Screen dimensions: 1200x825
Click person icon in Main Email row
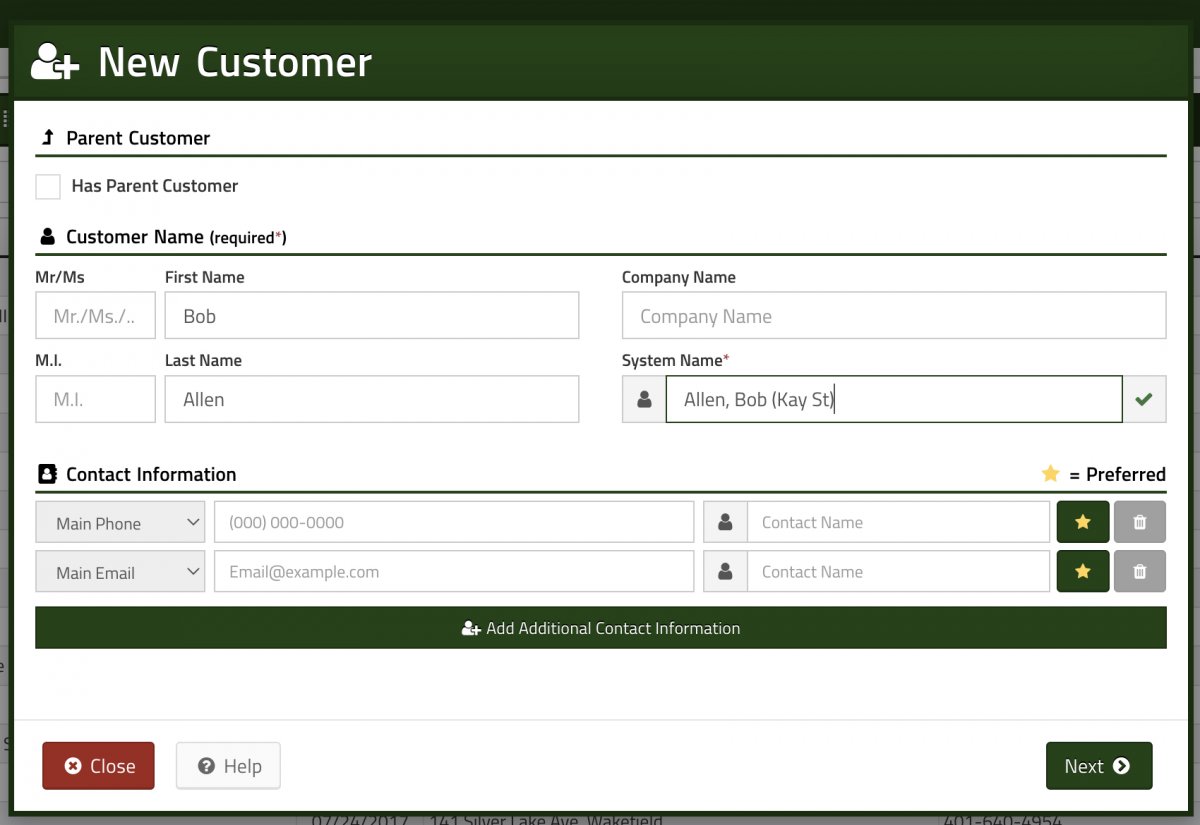pos(726,572)
